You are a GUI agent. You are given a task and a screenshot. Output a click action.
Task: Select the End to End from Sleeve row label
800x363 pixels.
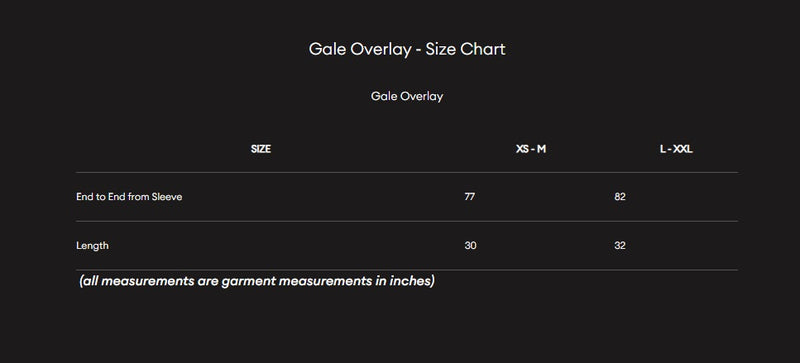click(129, 197)
